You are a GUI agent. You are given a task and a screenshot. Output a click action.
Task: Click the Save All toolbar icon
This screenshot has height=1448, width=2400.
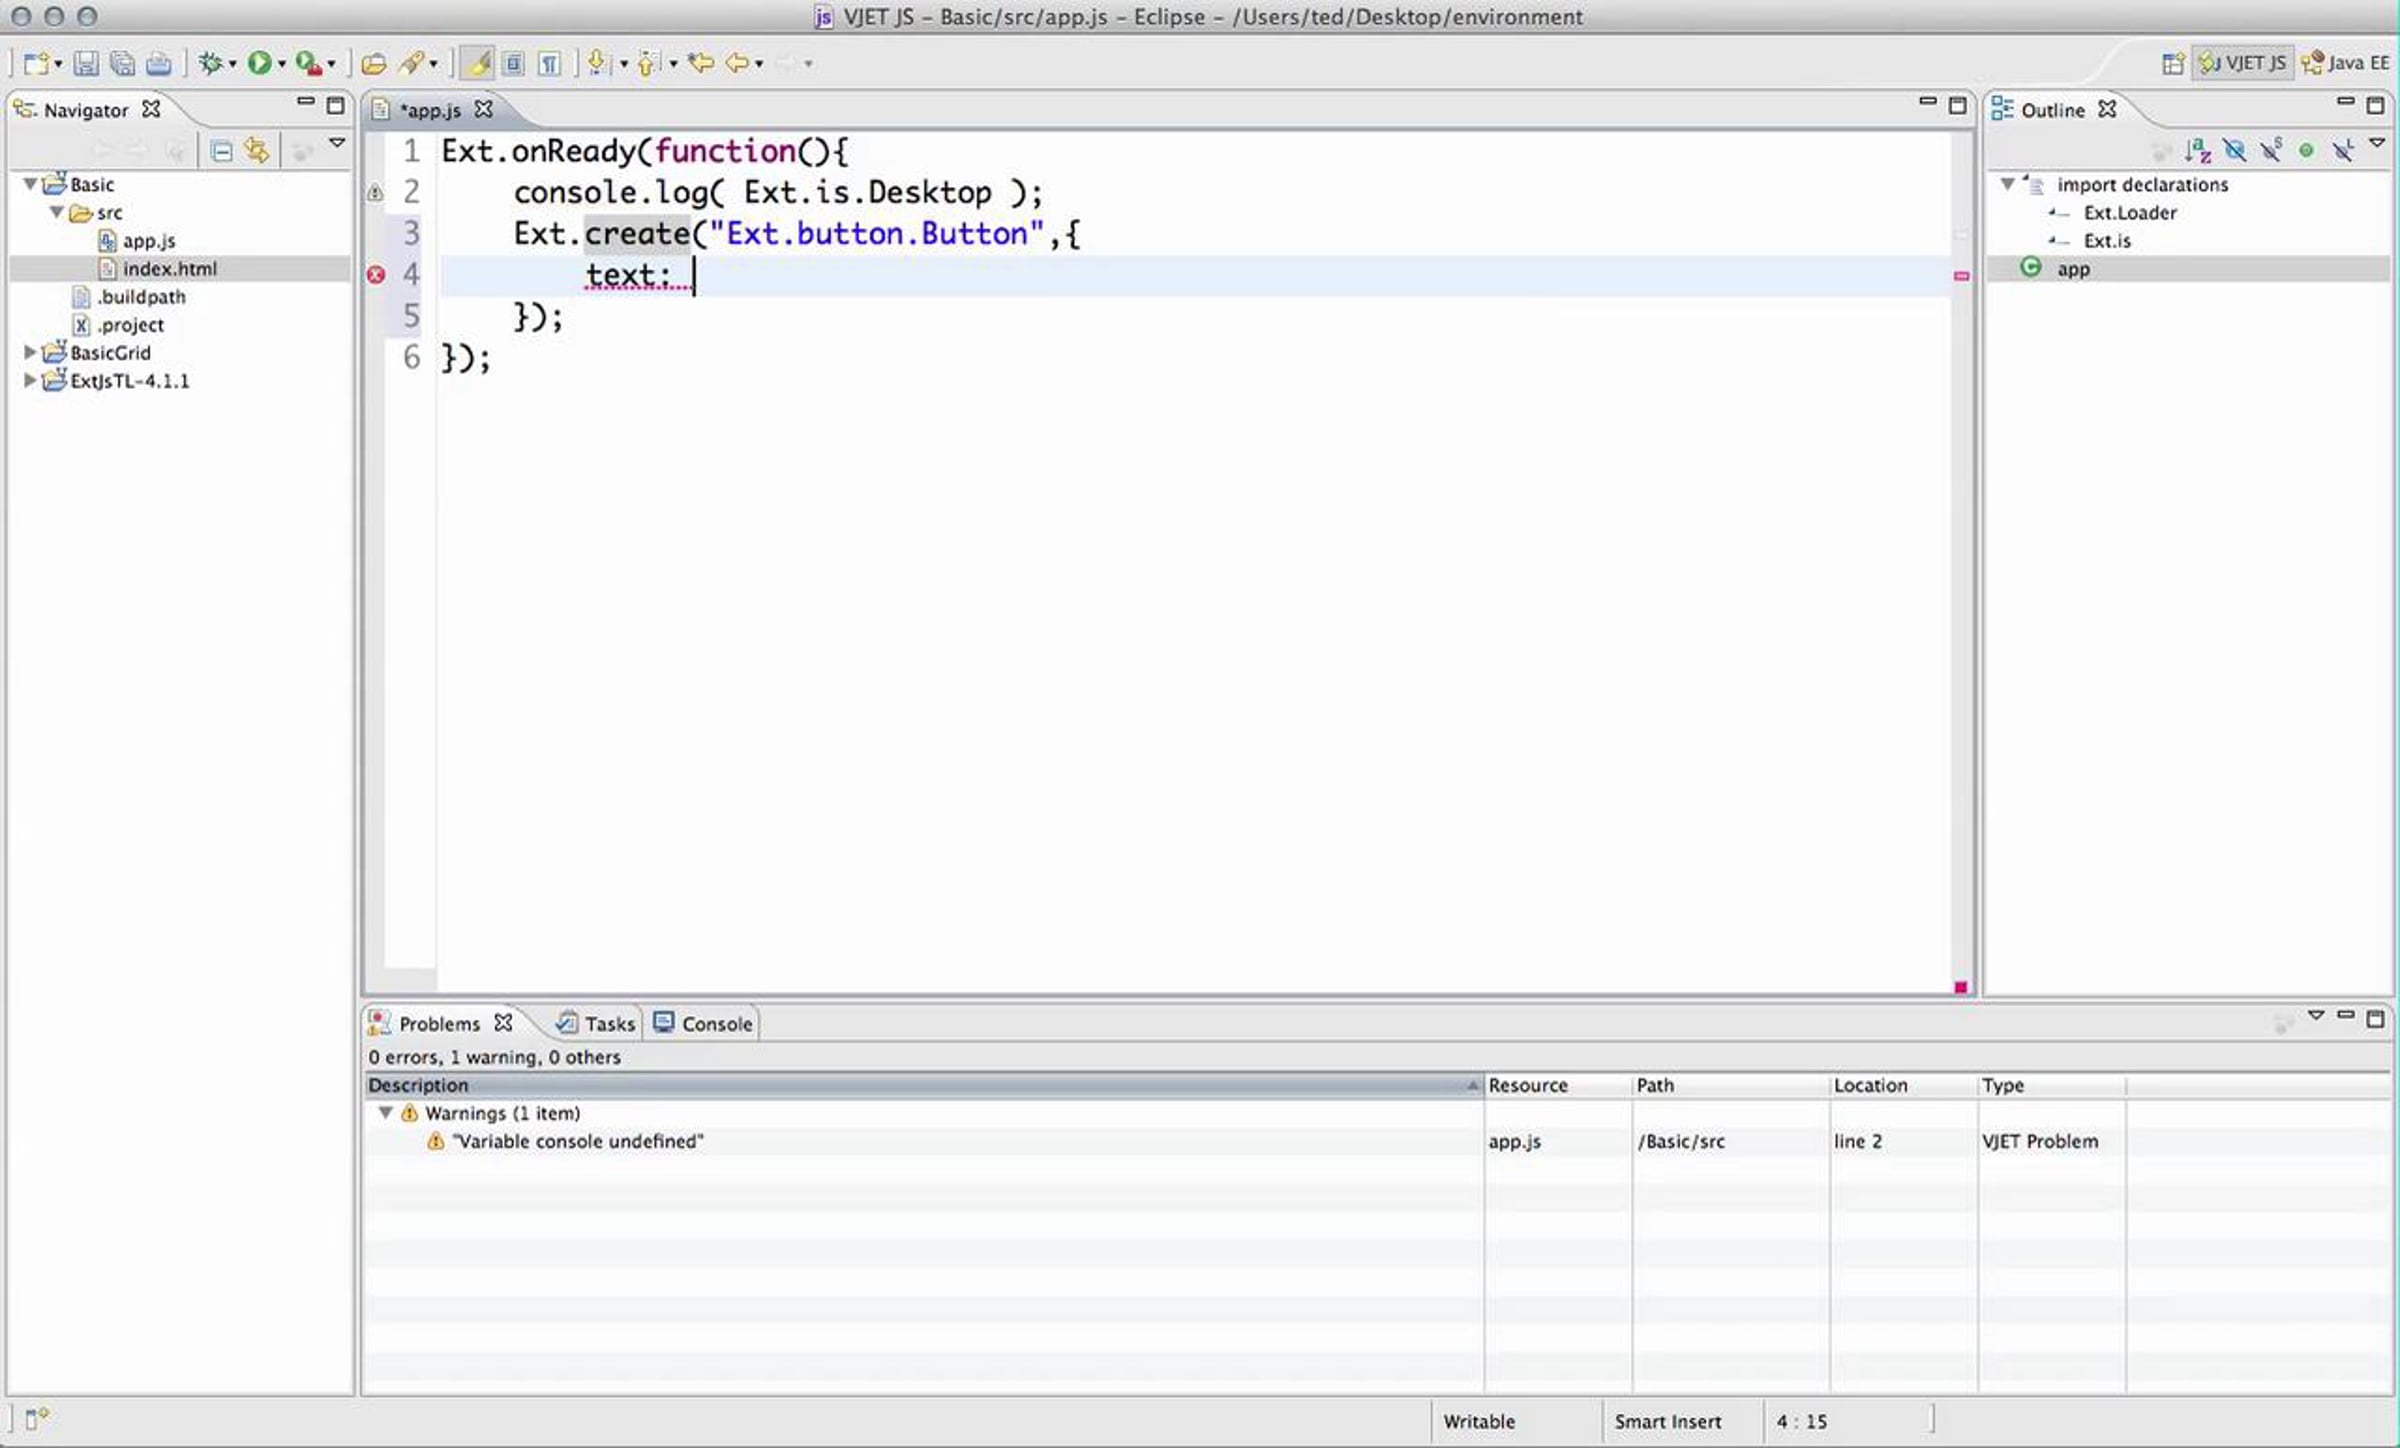tap(122, 64)
